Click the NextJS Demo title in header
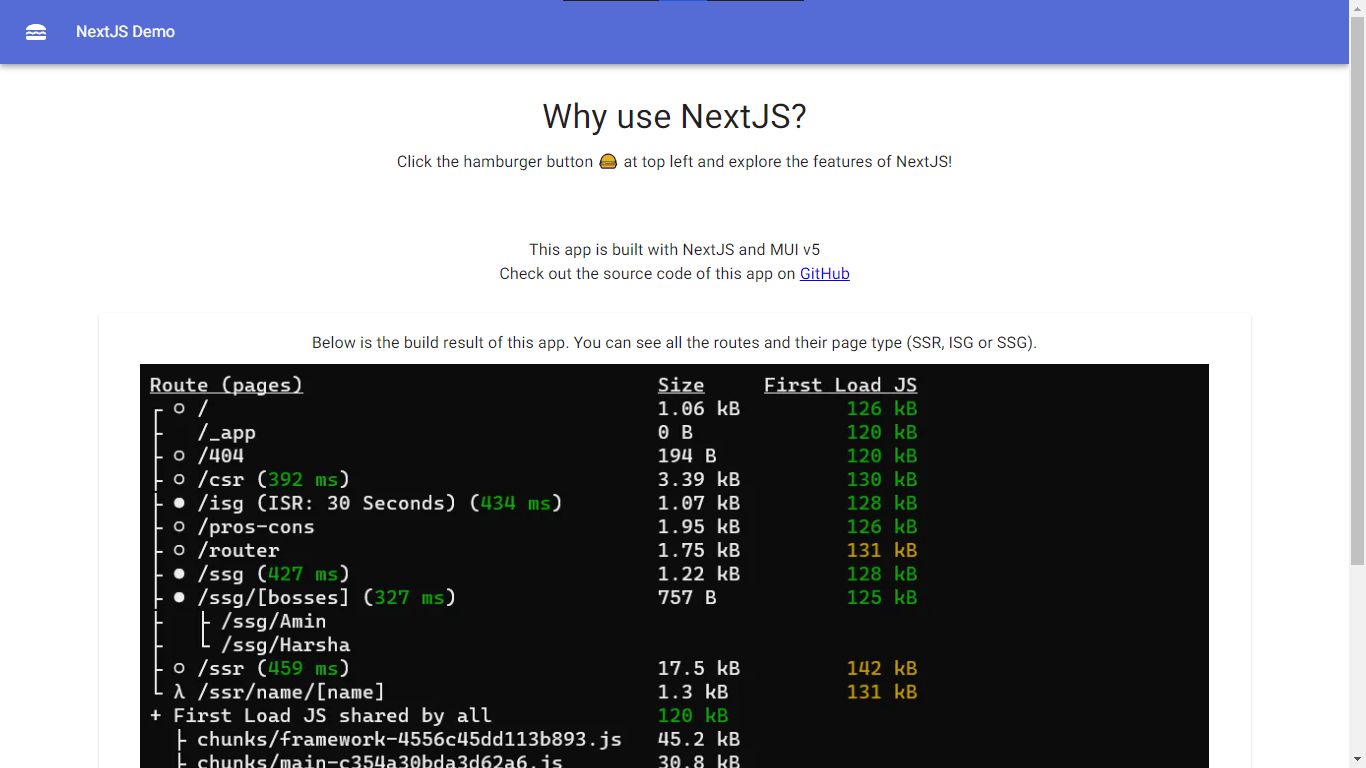The height and width of the screenshot is (768, 1366). click(125, 32)
